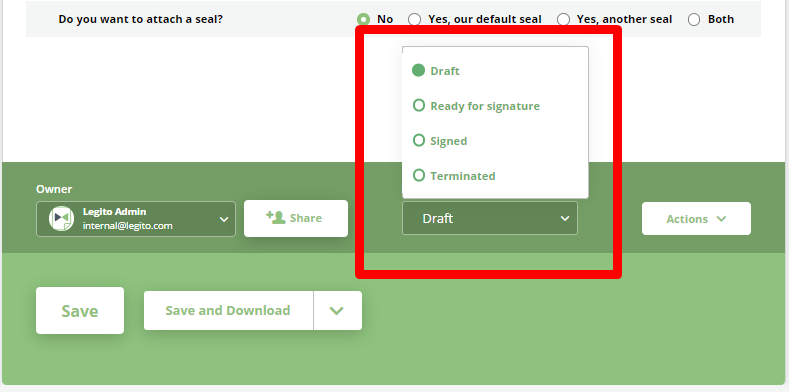Click the Save button
789x392 pixels.
[x=80, y=310]
